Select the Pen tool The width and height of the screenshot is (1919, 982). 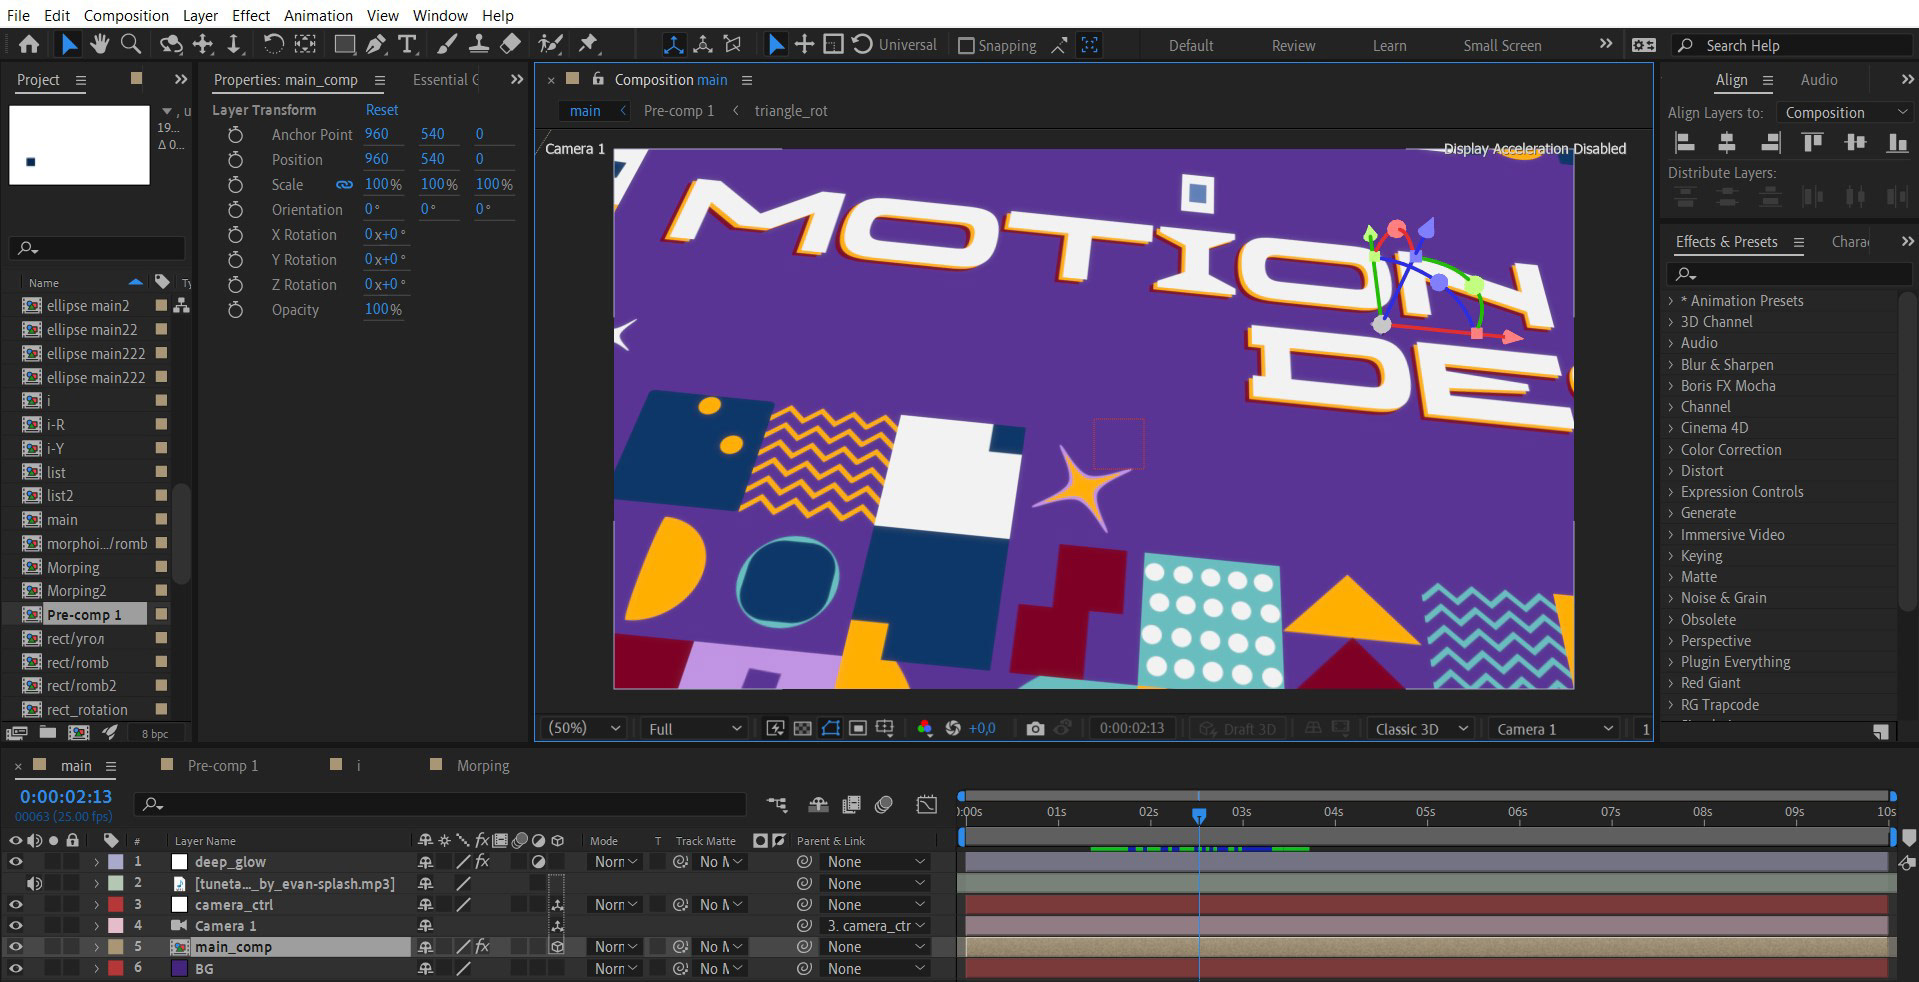[375, 44]
